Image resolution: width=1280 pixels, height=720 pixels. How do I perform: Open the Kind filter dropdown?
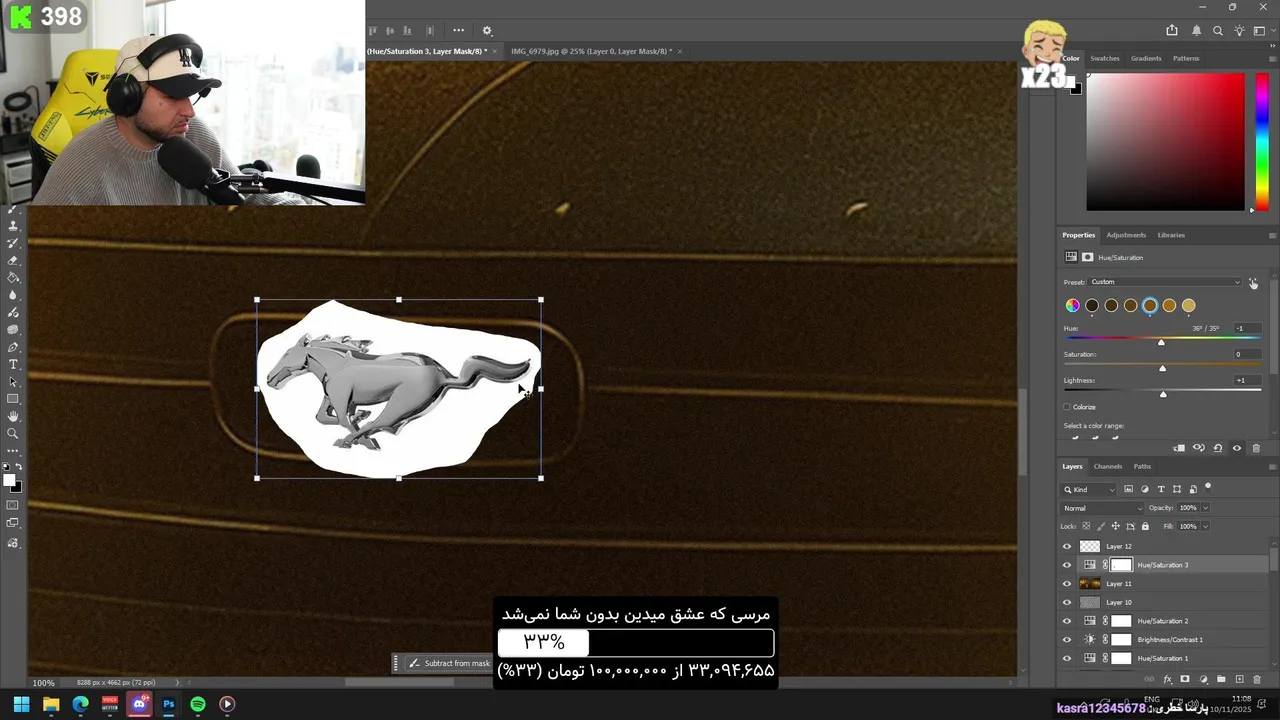point(1089,490)
